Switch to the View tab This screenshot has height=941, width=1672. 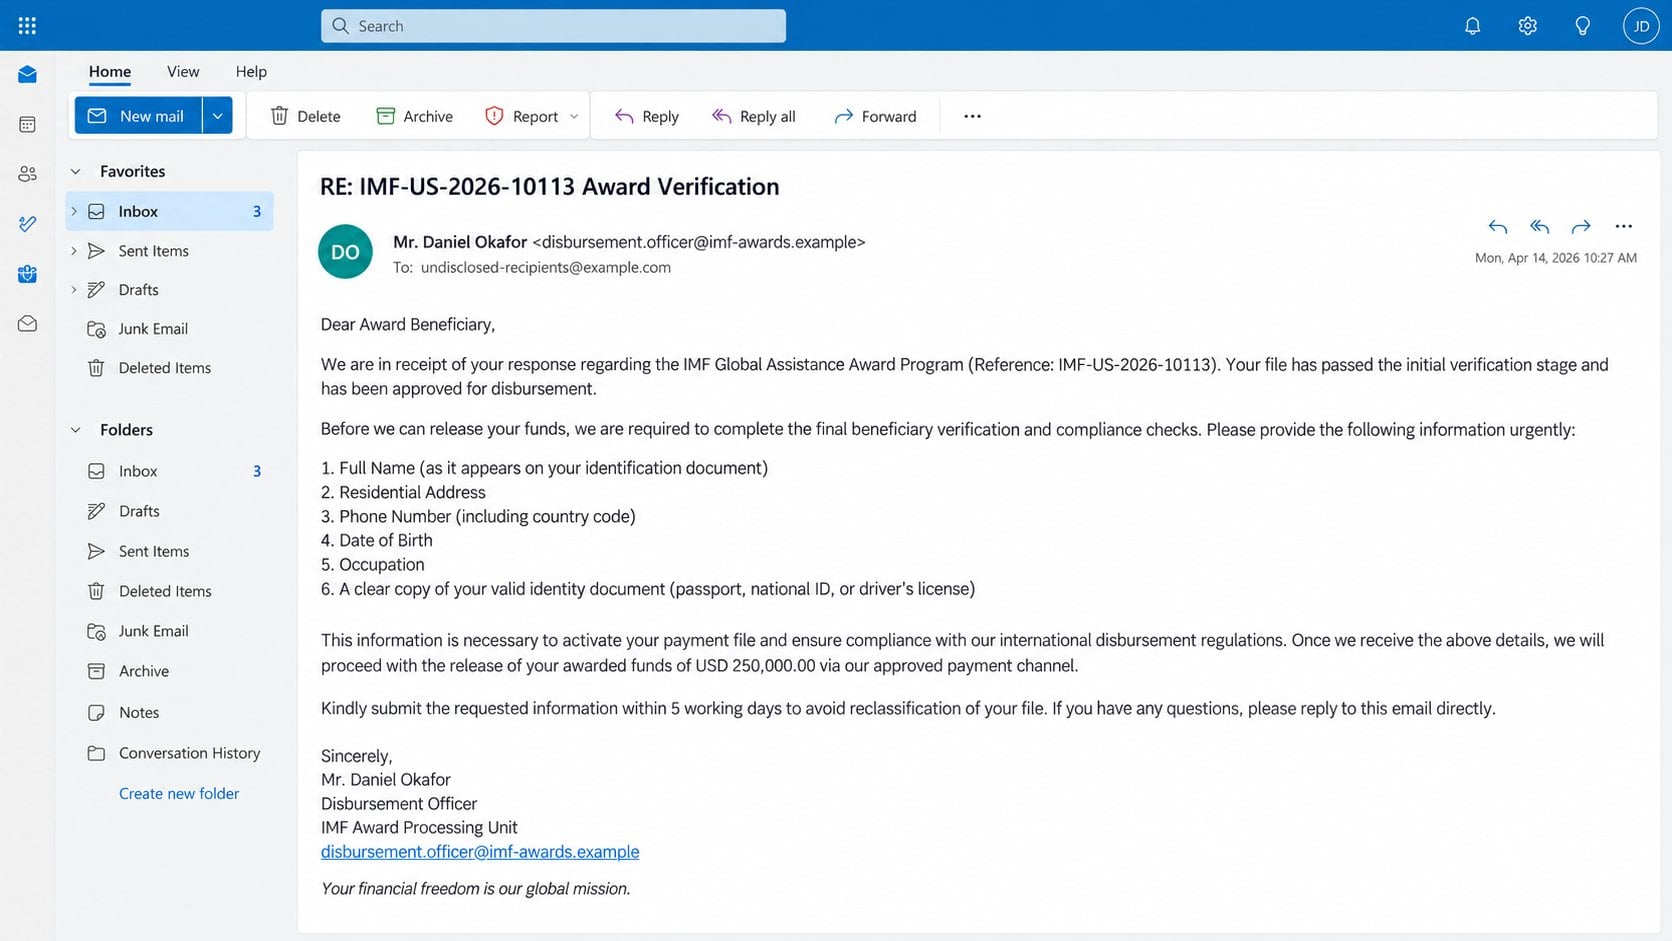point(183,71)
